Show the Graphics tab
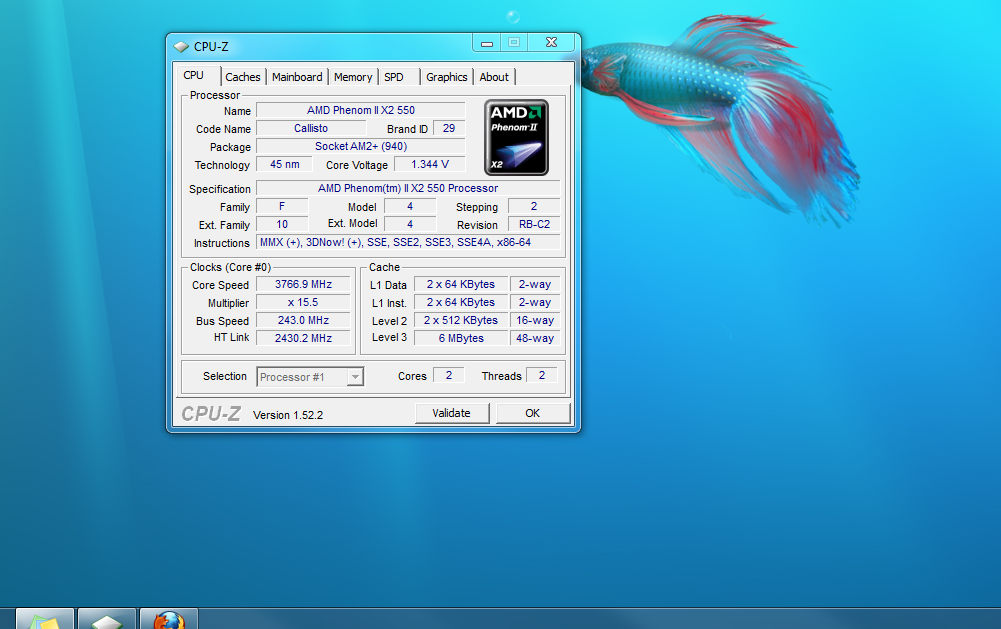 (446, 77)
